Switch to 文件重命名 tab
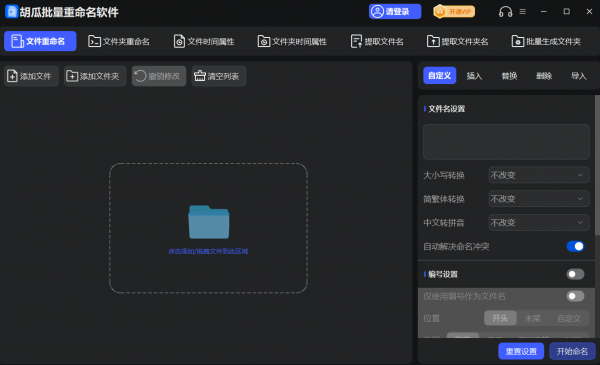Viewport: 600px width, 365px height. point(40,41)
